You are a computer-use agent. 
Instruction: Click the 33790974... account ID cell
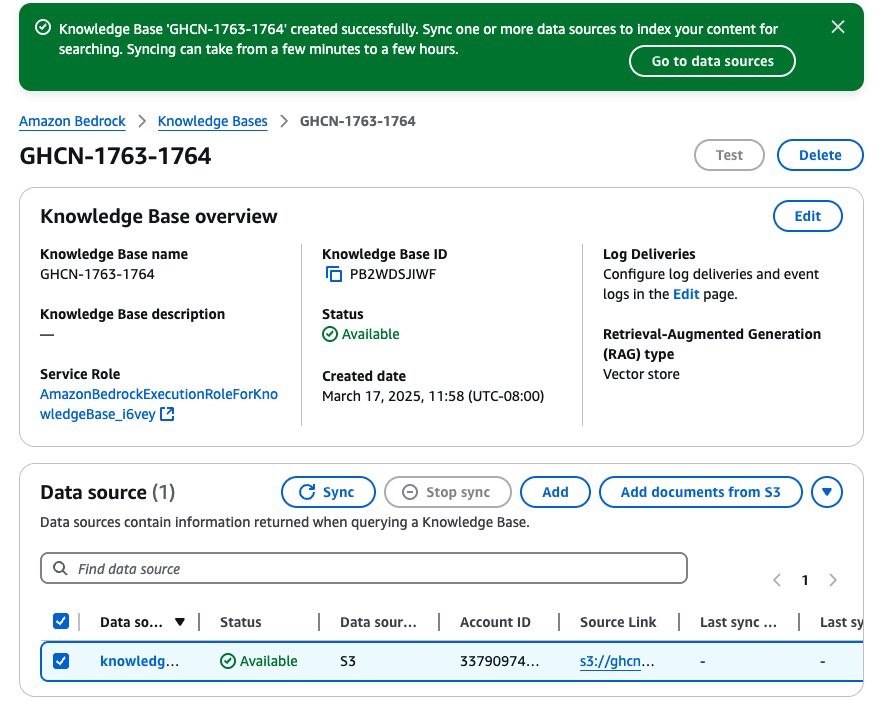[499, 662]
